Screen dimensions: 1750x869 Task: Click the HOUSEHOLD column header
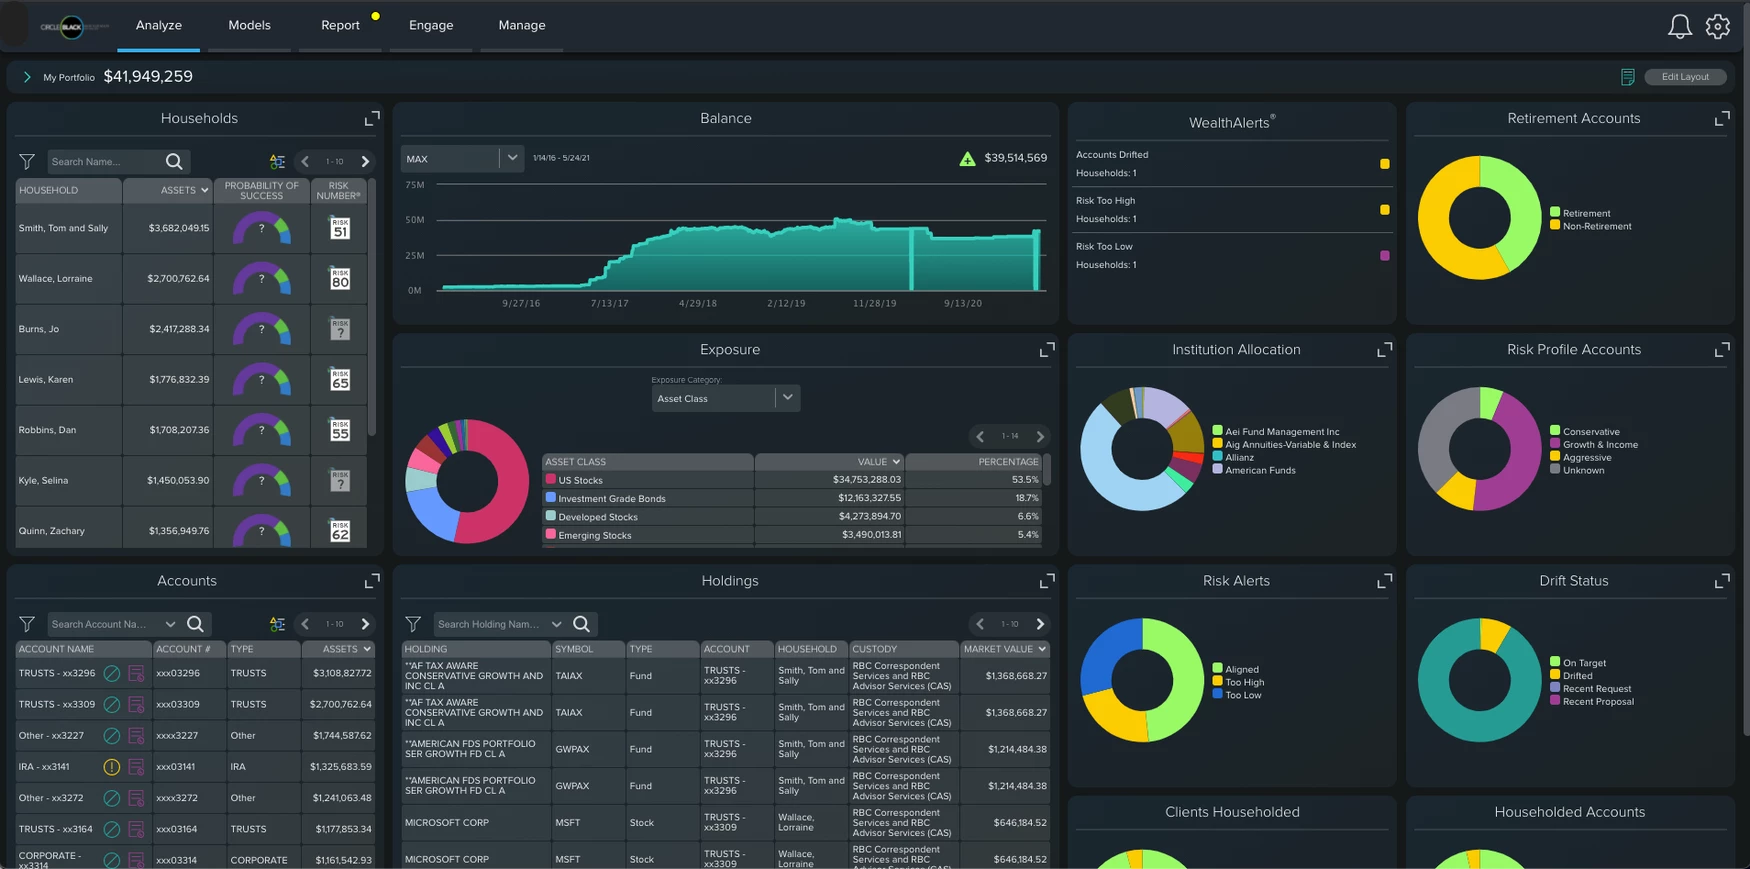click(68, 190)
